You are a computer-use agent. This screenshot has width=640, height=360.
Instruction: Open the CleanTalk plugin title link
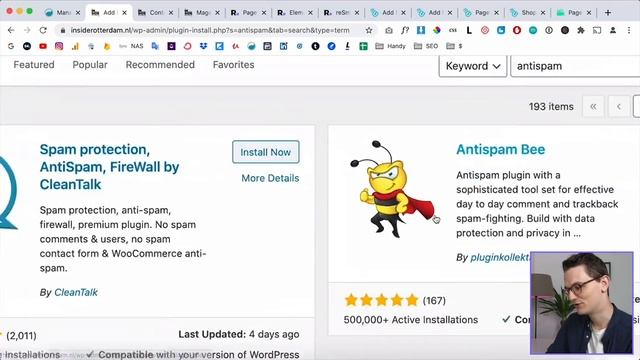109,167
